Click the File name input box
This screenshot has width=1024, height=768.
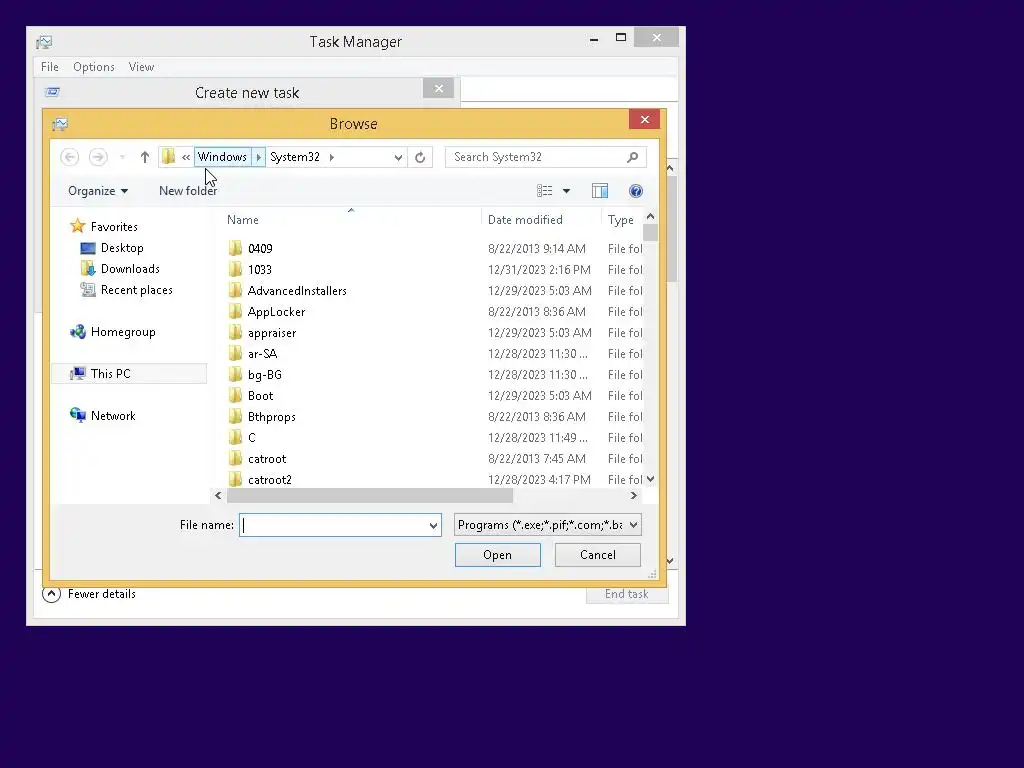click(x=333, y=525)
